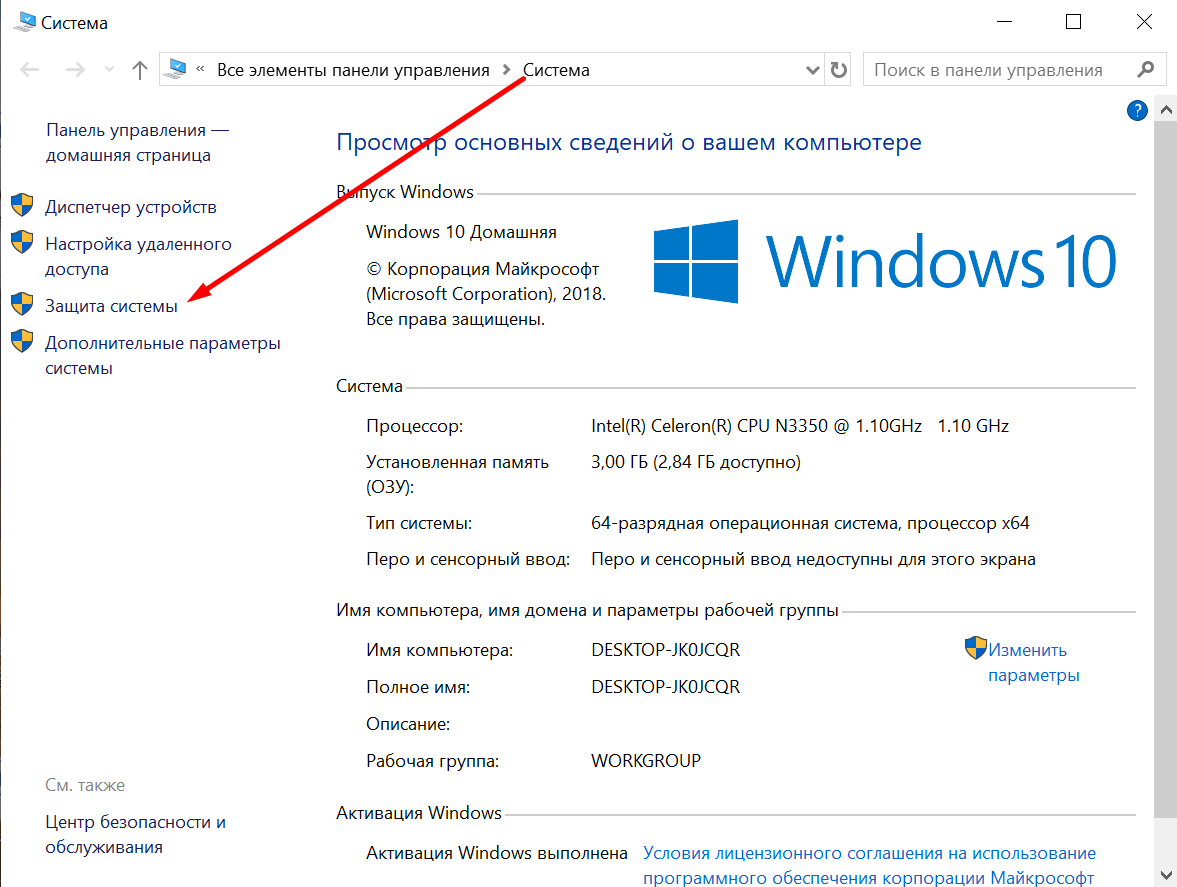Select the processor value Intel(R) Celeron(R) N3350
The width and height of the screenshot is (1177, 887).
(800, 426)
